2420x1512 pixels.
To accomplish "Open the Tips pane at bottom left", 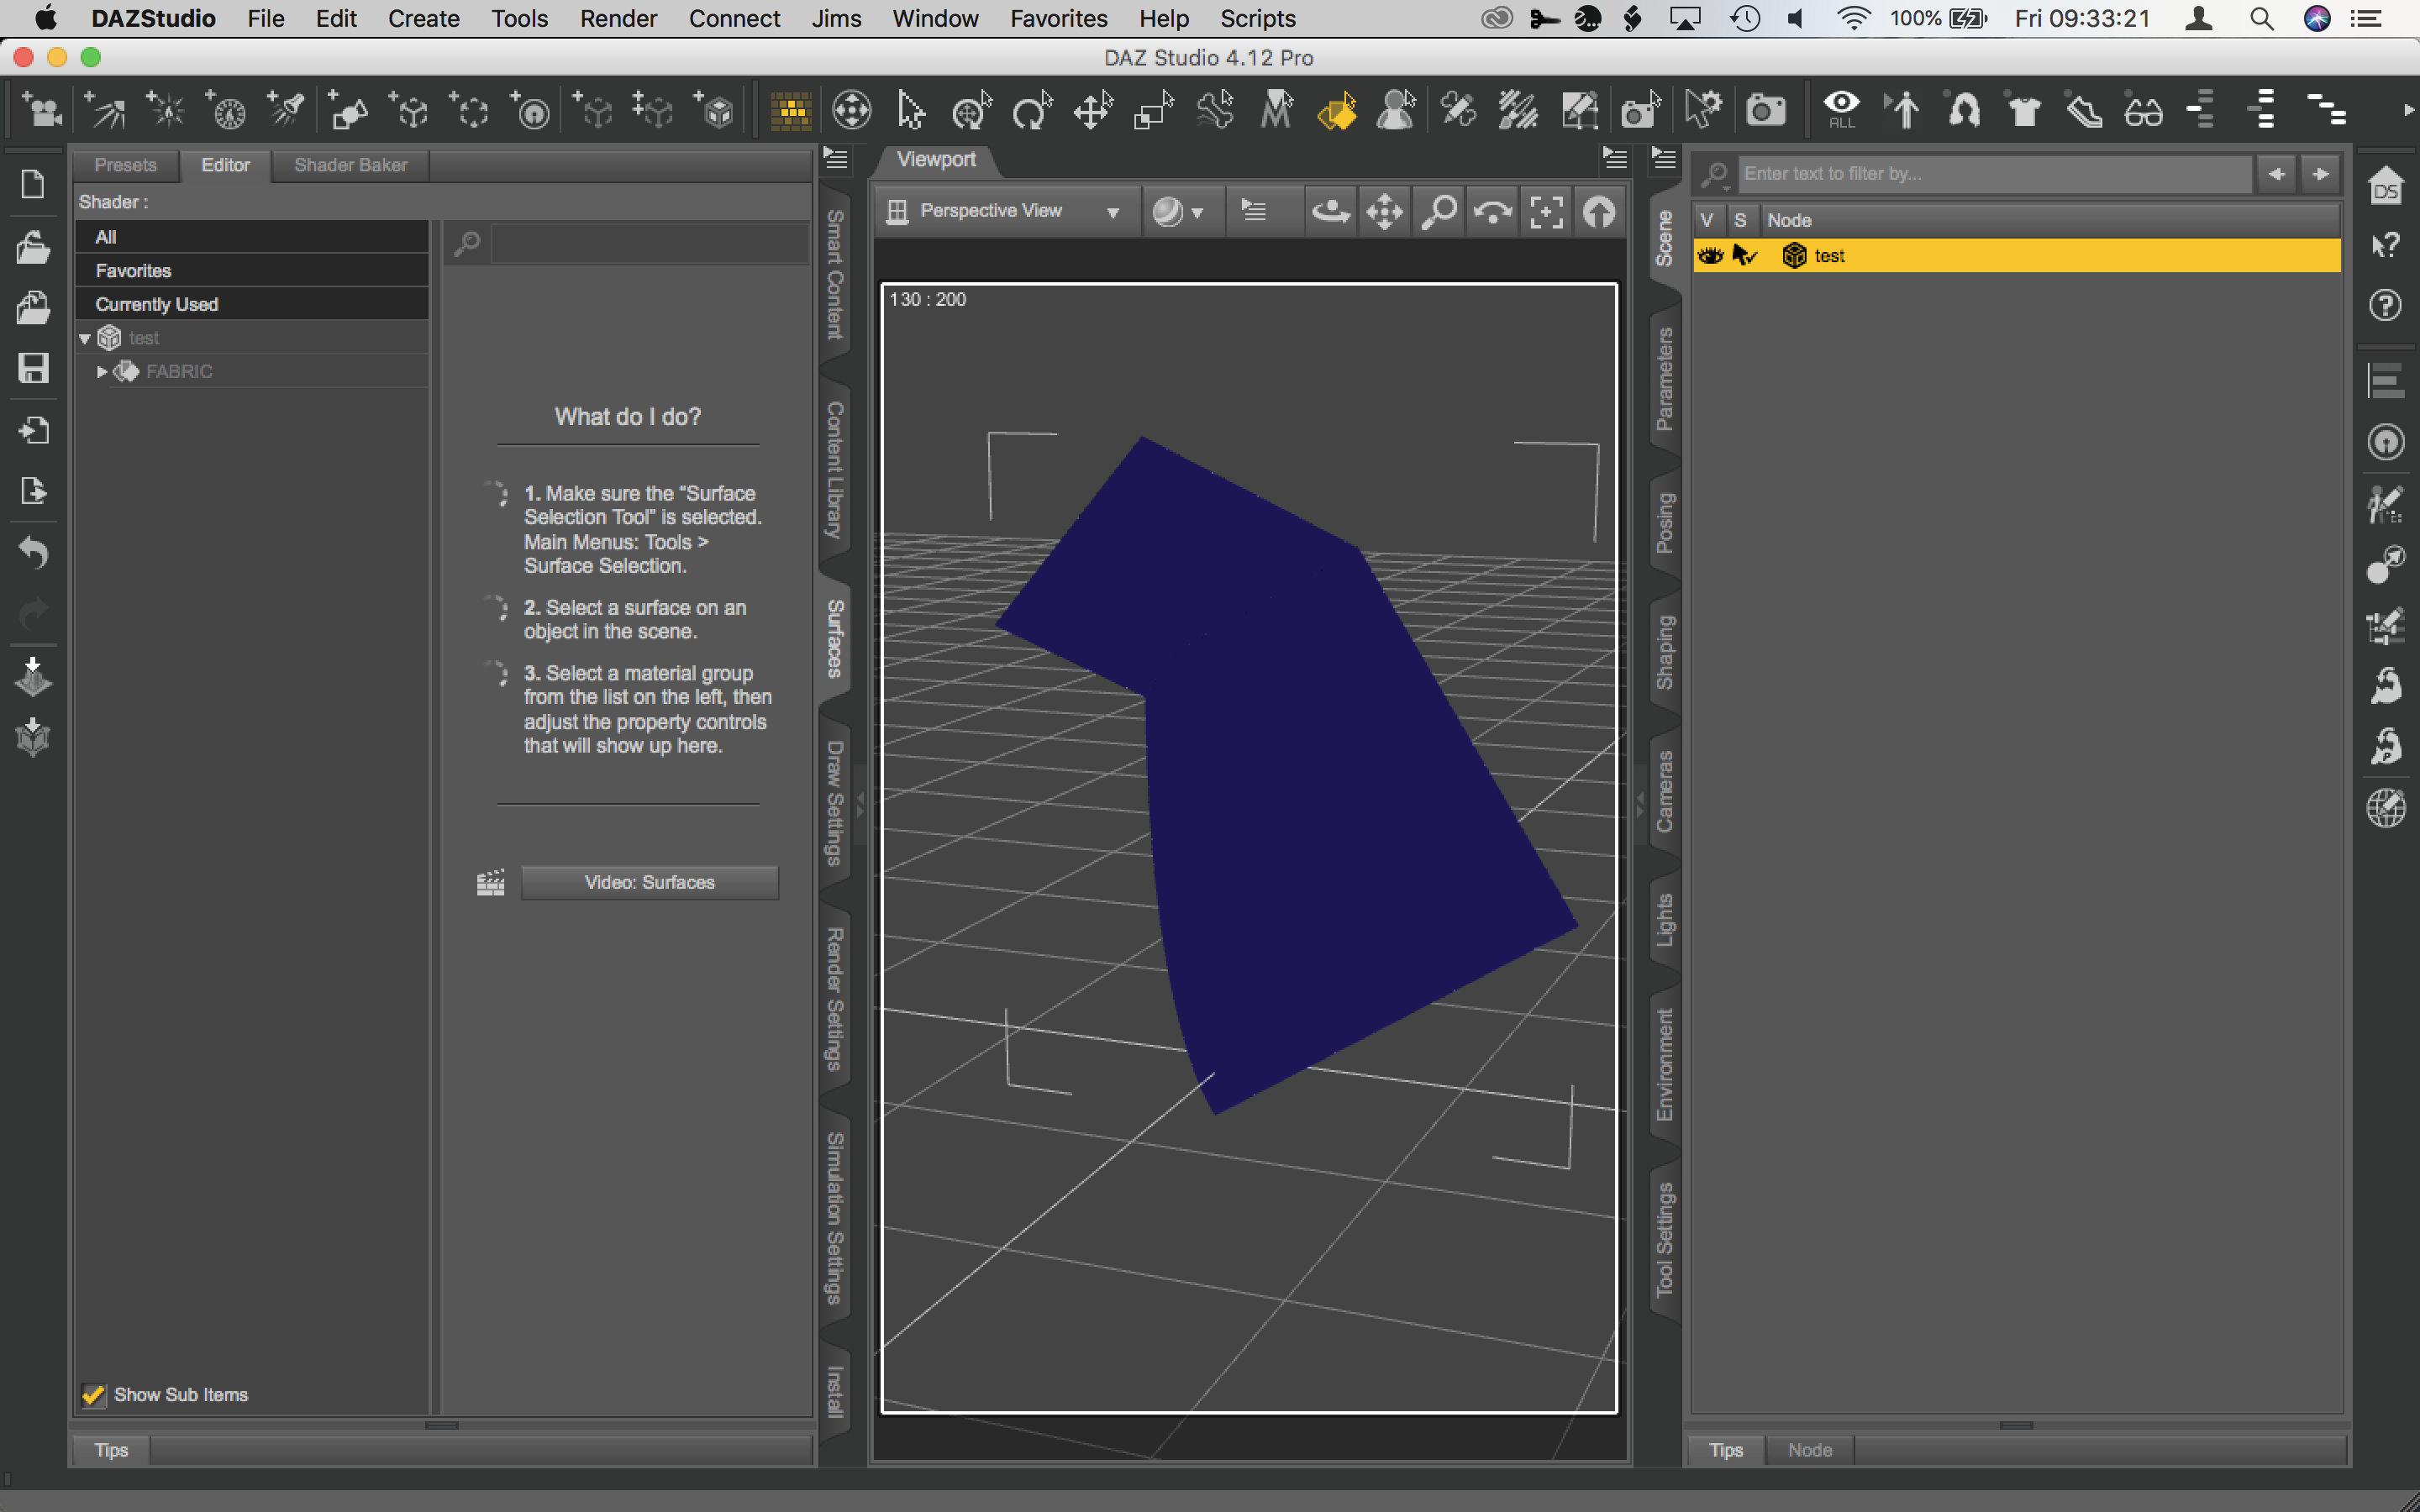I will (x=111, y=1449).
